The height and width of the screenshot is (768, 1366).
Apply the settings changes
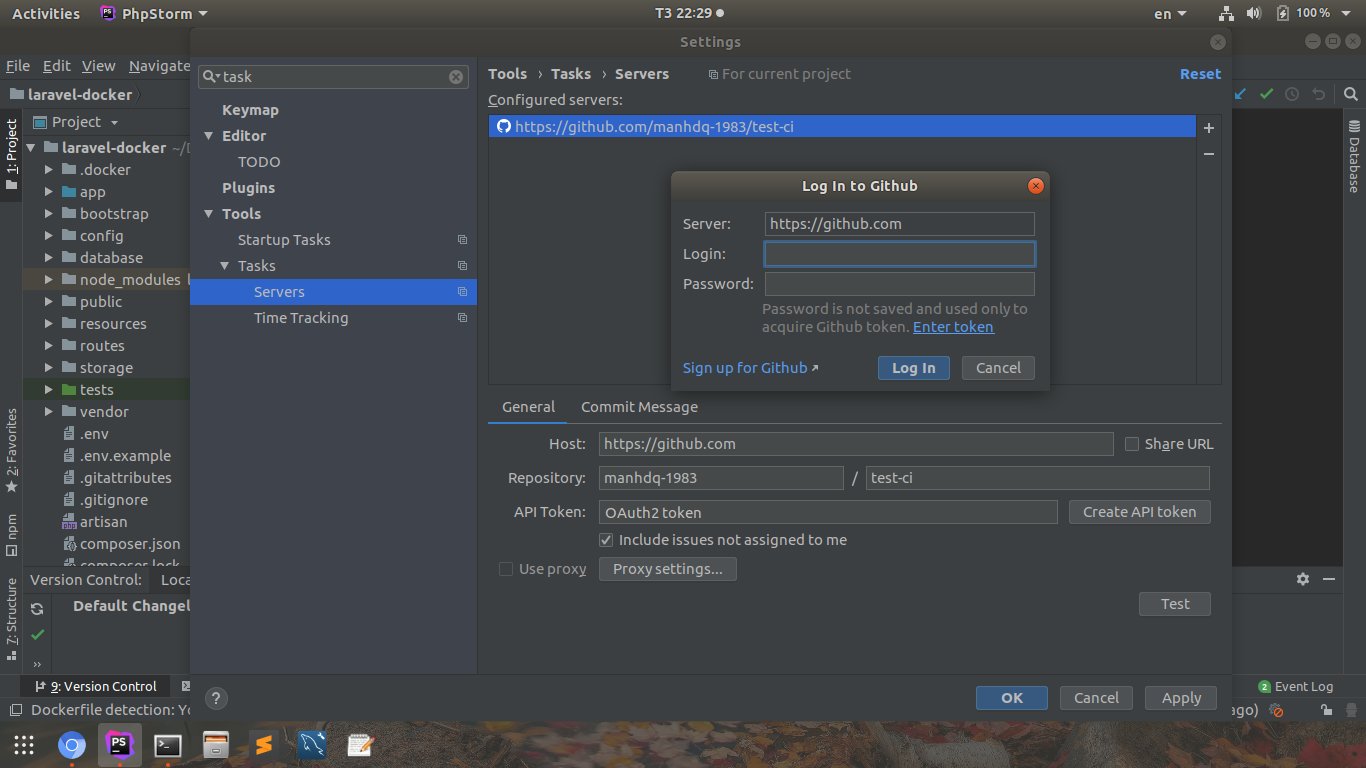tap(1181, 698)
